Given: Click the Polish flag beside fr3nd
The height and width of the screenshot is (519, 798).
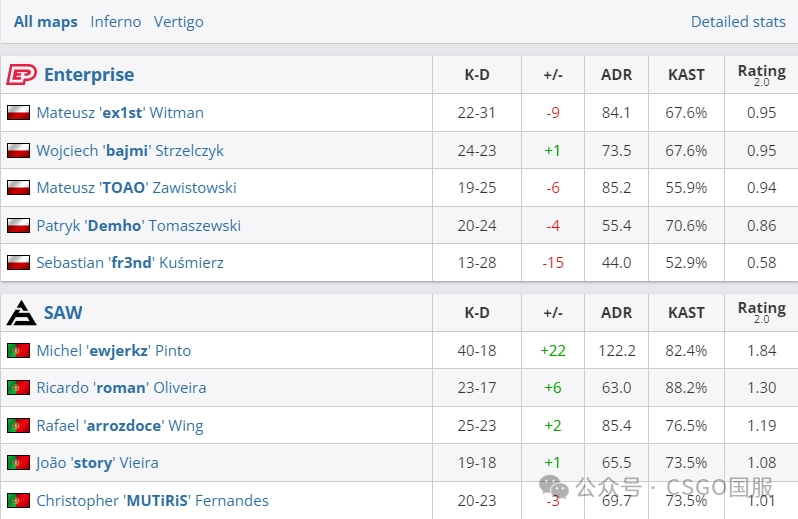Looking at the screenshot, I should pos(18,263).
